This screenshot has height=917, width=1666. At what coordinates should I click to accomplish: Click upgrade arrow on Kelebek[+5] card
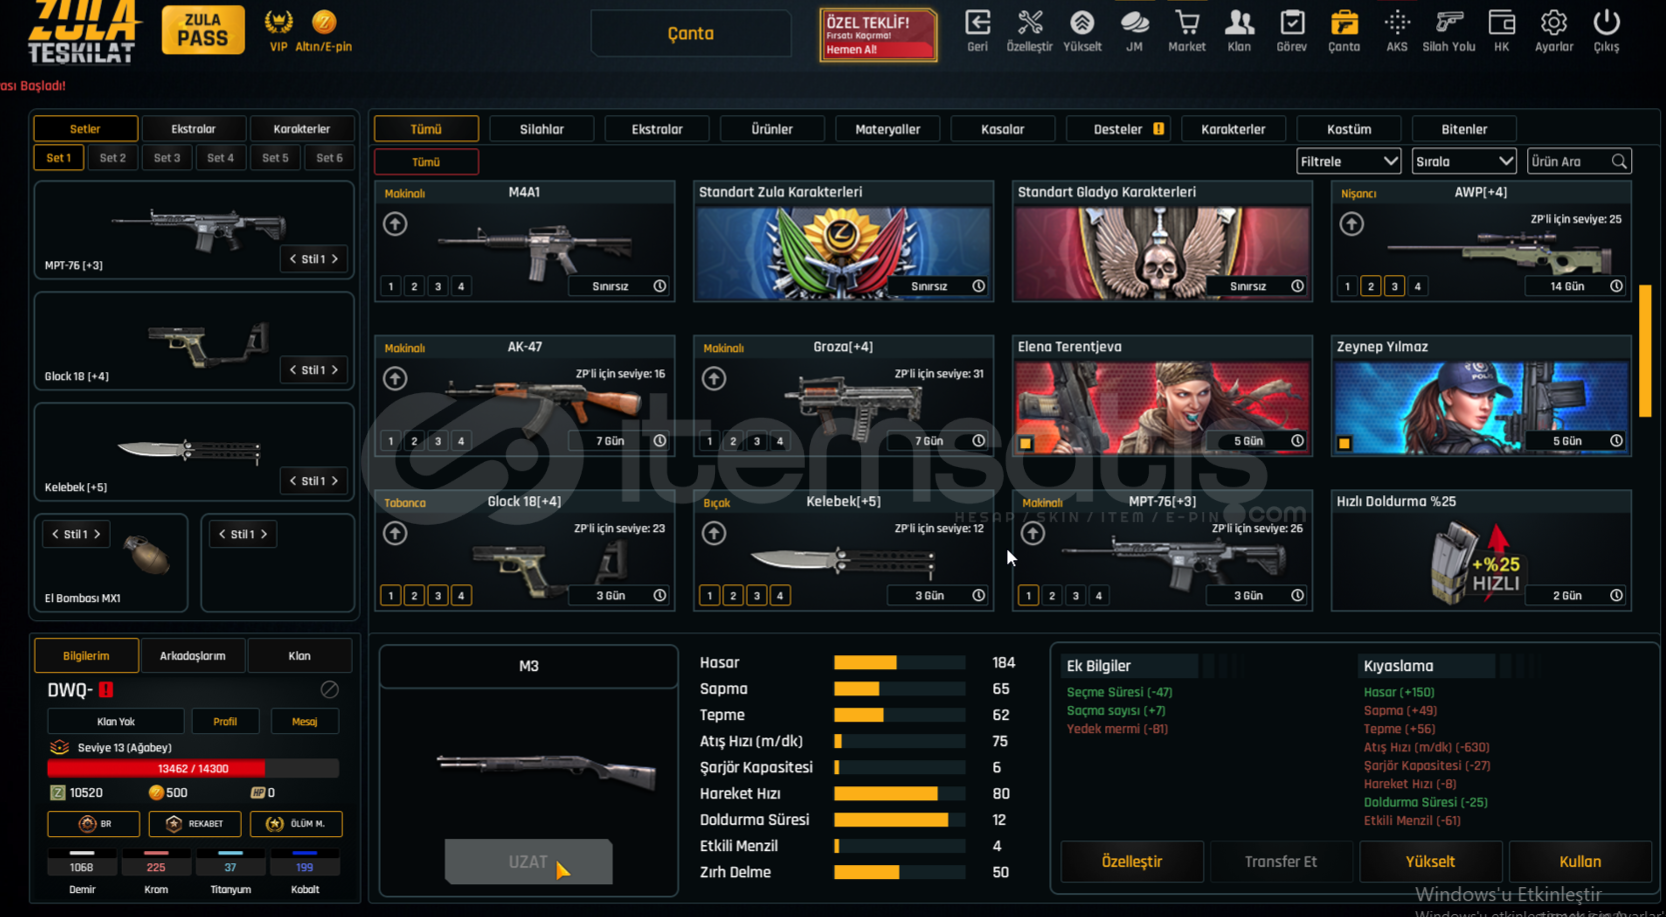714,534
